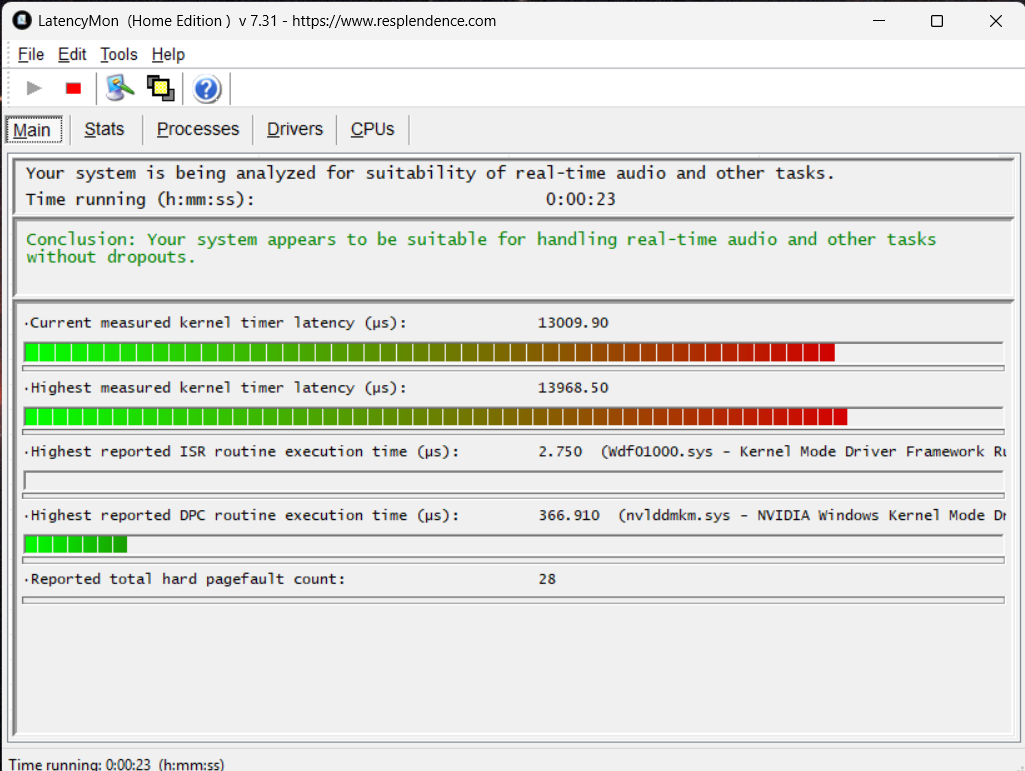
Task: Maximize the LatencyMon window
Action: [x=937, y=21]
